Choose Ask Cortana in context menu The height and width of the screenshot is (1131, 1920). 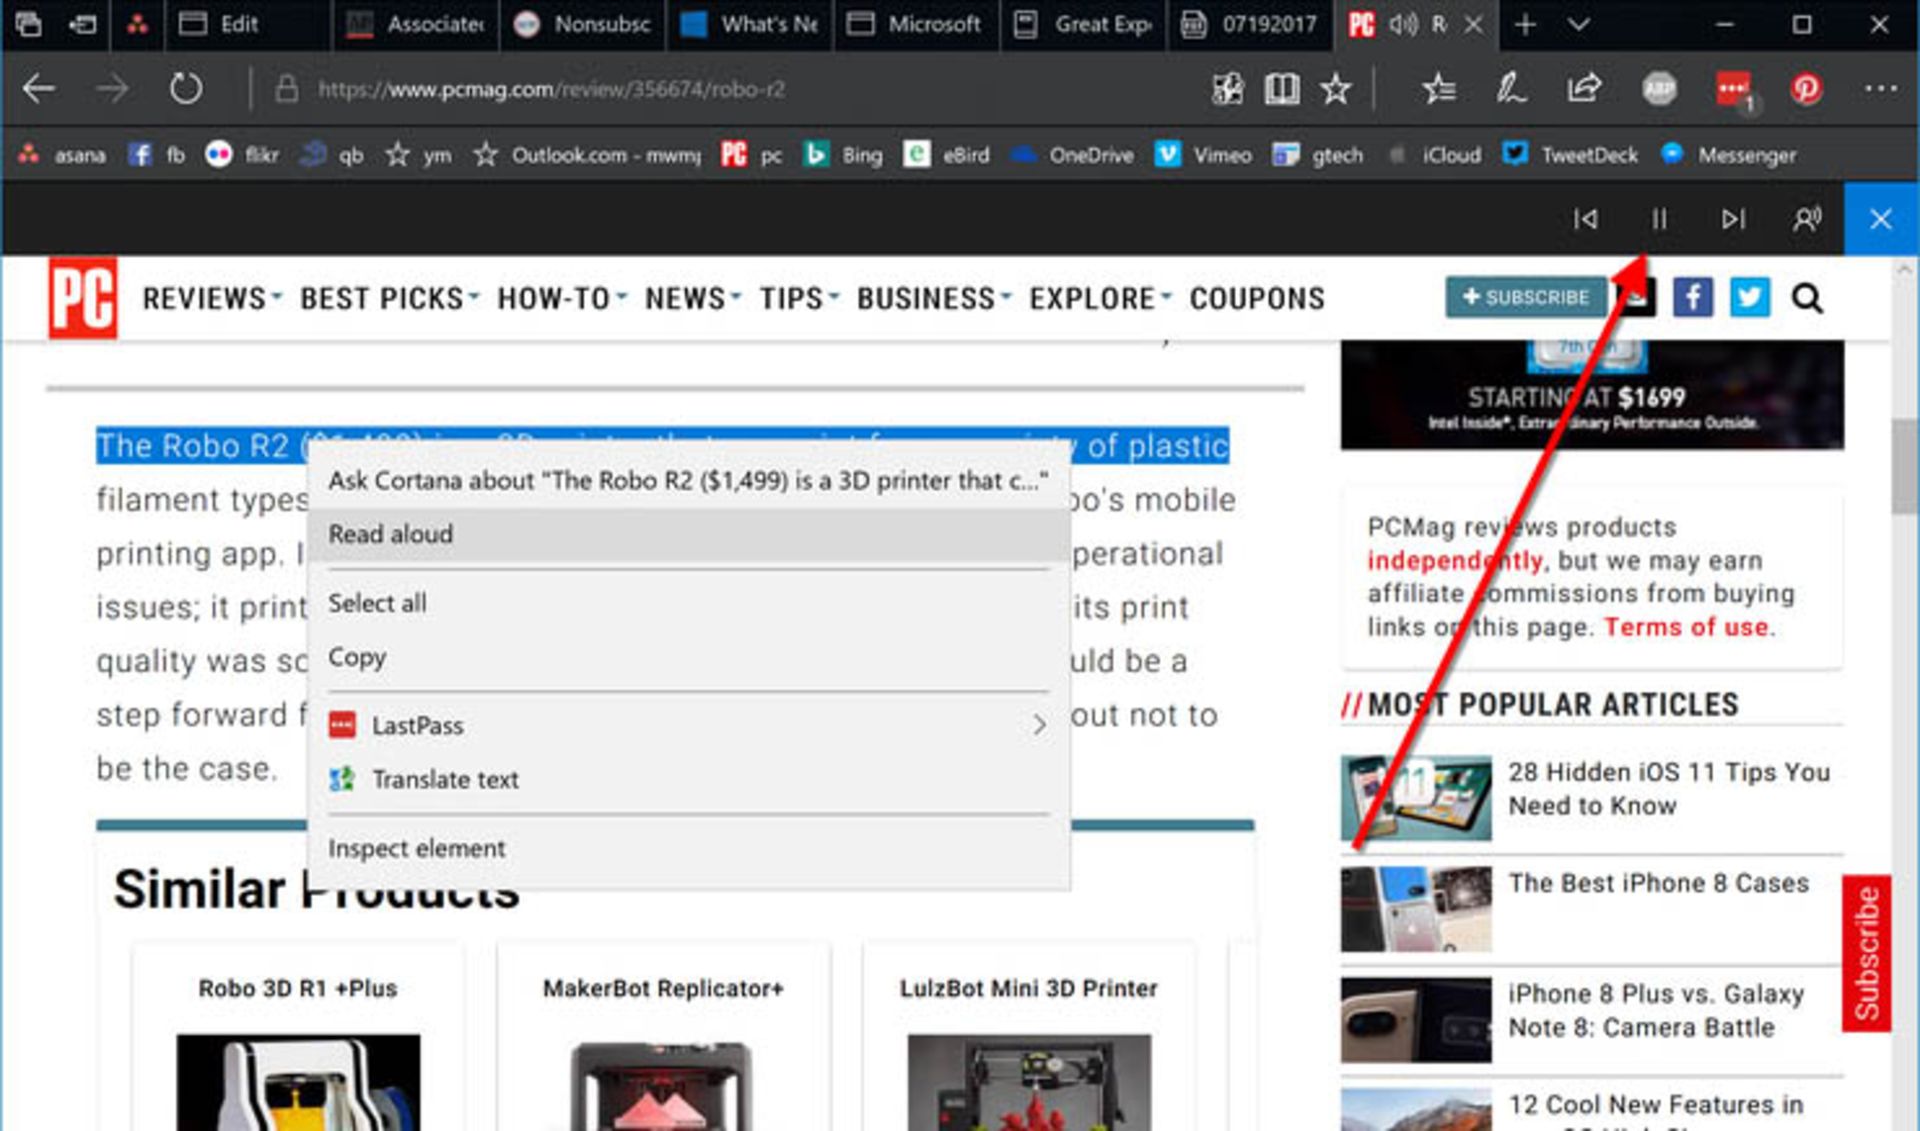pyautogui.click(x=688, y=481)
